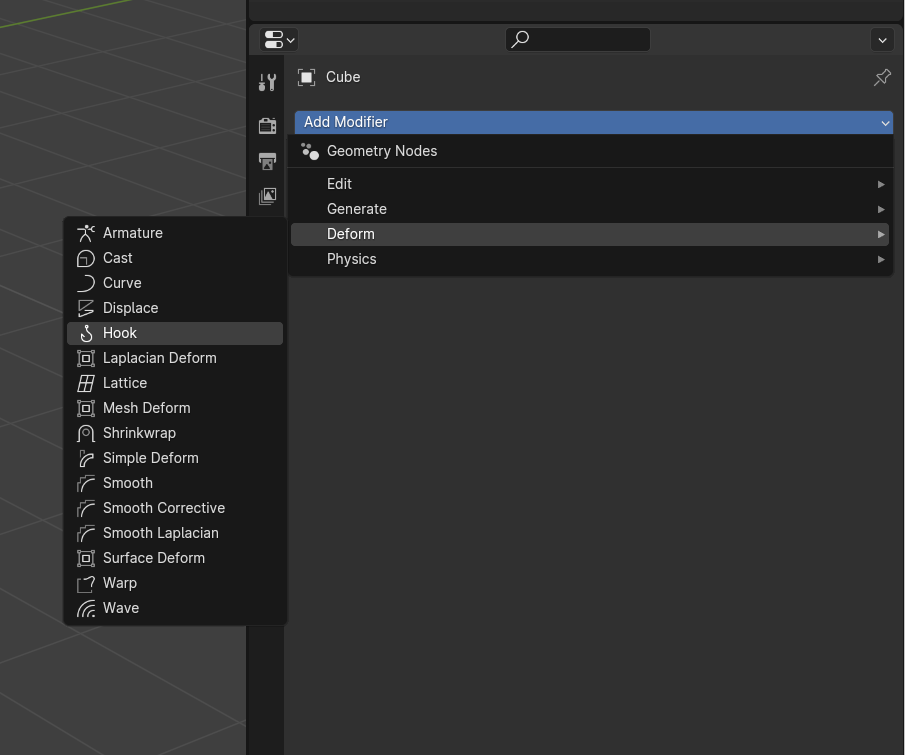Open the Tool properties tab
This screenshot has height=755, width=905.
tap(267, 83)
